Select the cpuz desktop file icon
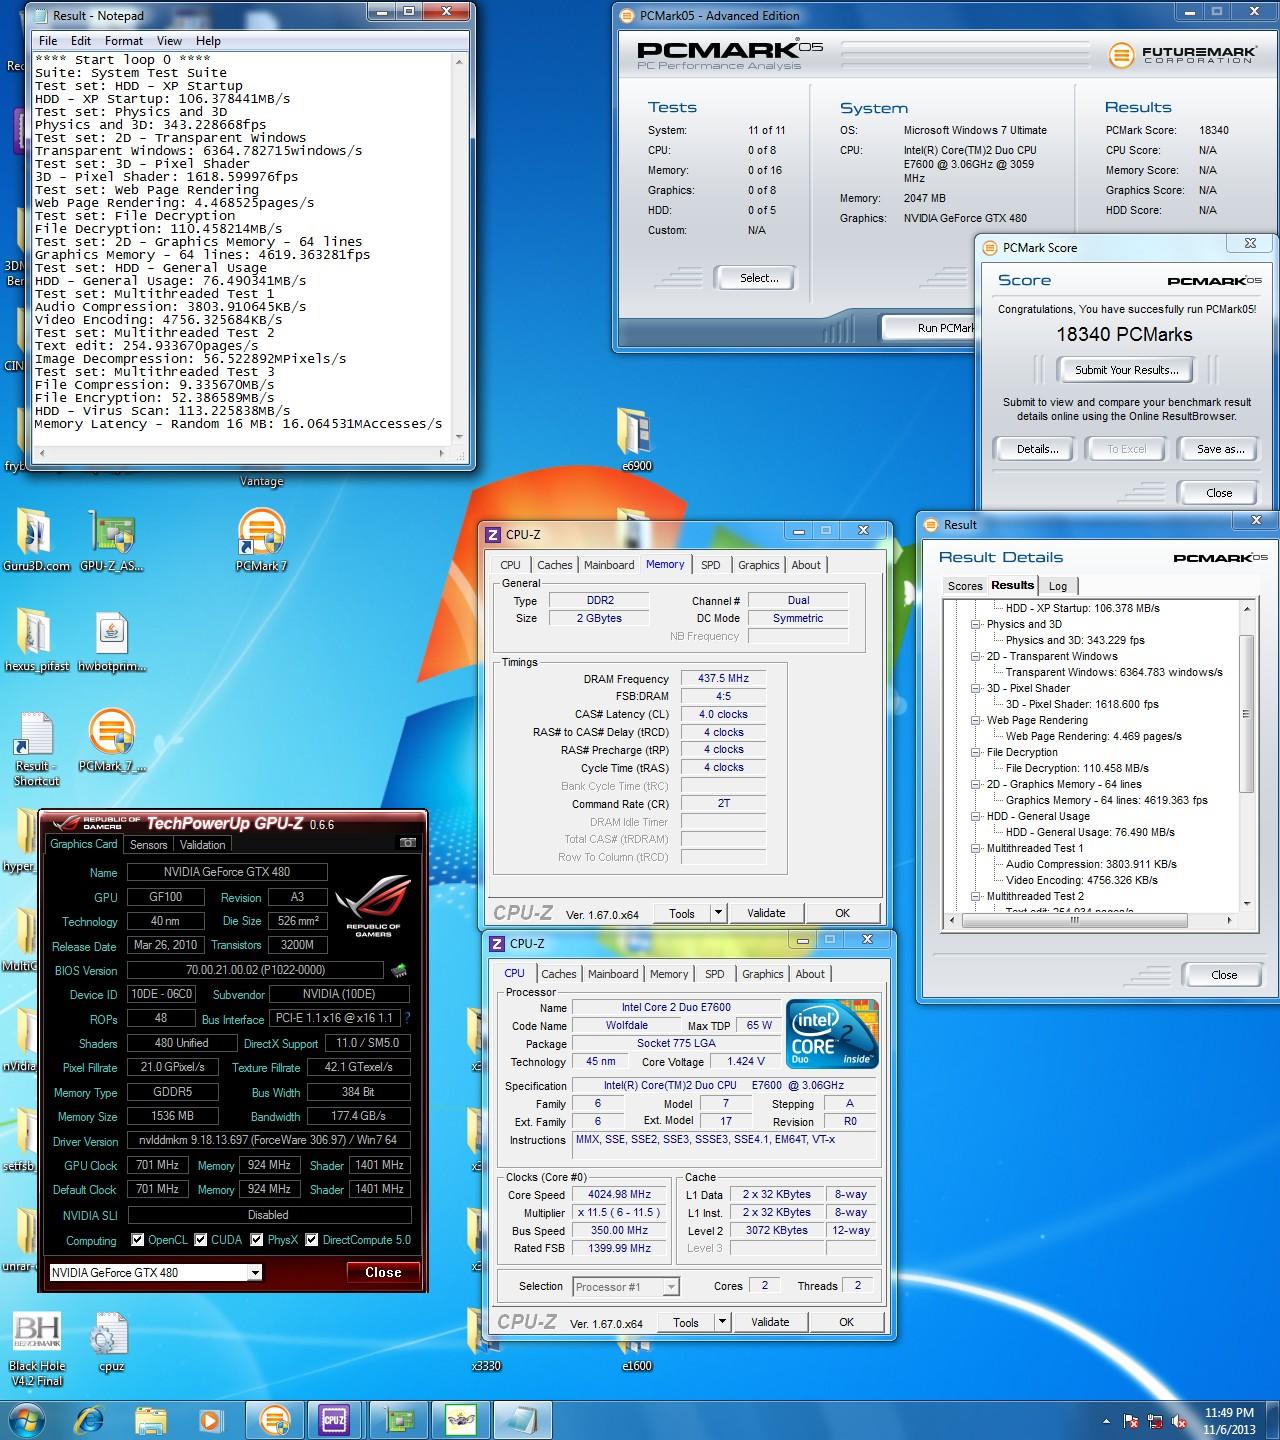Viewport: 1280px width, 1440px height. point(111,1342)
